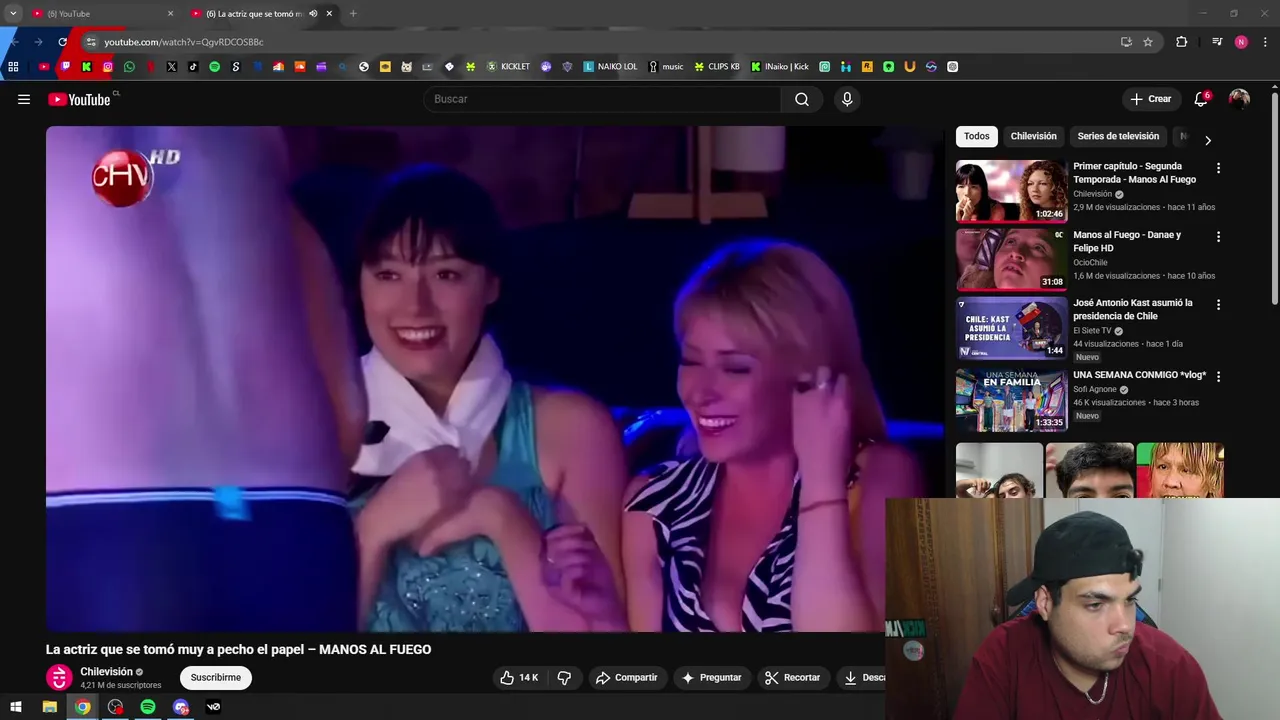
Task: Open Manos al Fuego Danae y Felipe thumbnail
Action: 1011,259
